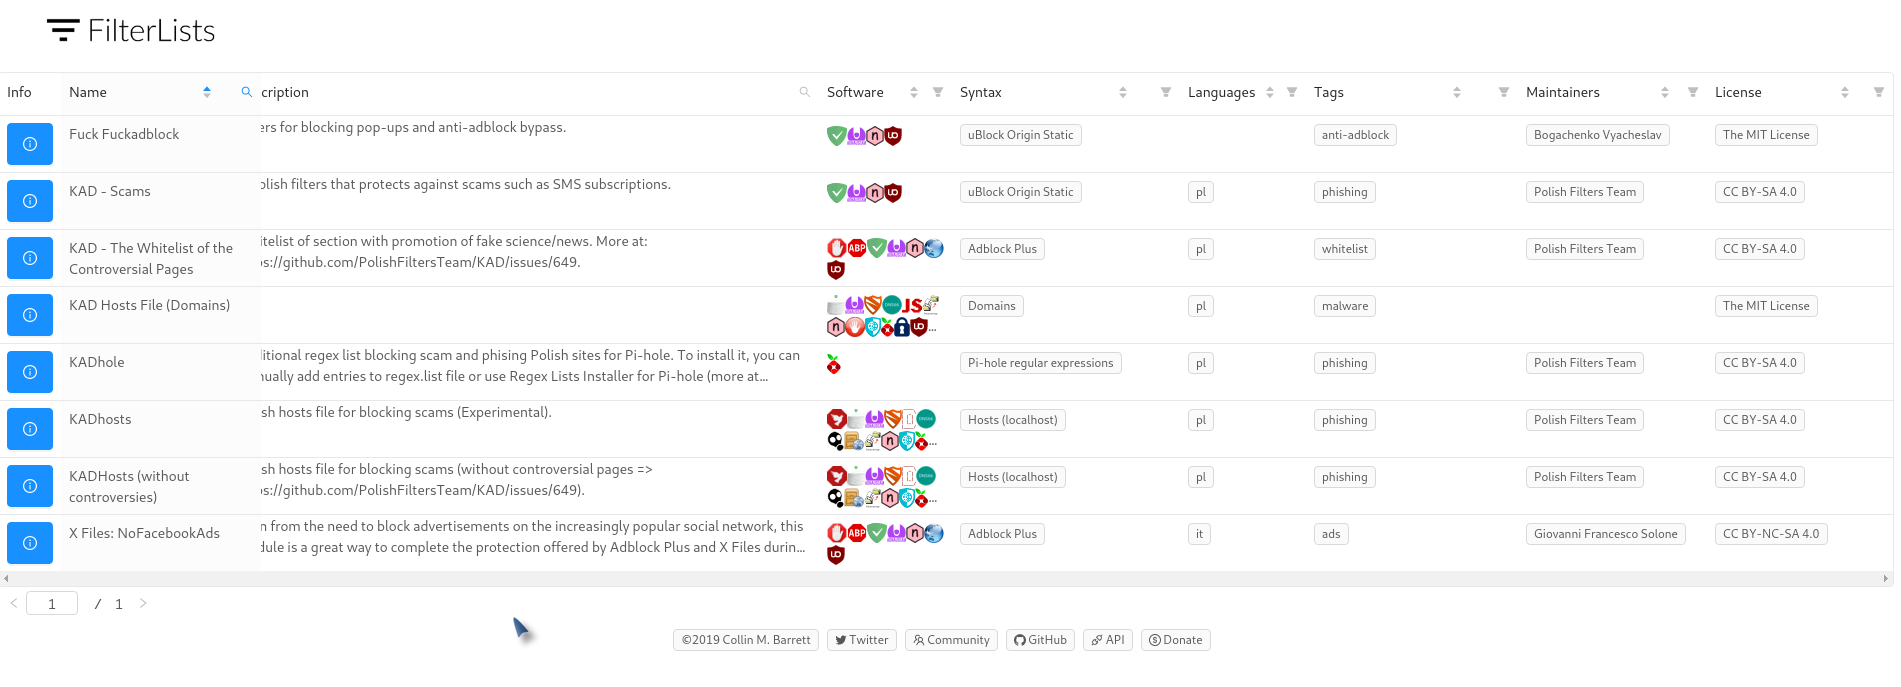Click the anti-adblock tag

click(x=1355, y=135)
